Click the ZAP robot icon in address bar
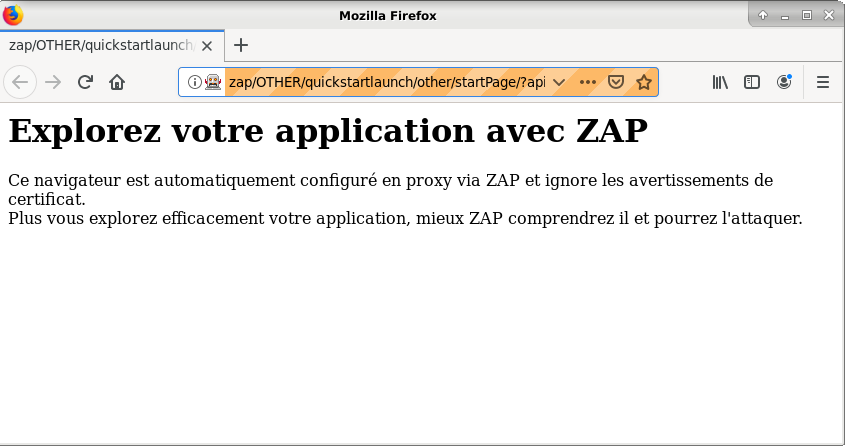The image size is (845, 446). [213, 82]
